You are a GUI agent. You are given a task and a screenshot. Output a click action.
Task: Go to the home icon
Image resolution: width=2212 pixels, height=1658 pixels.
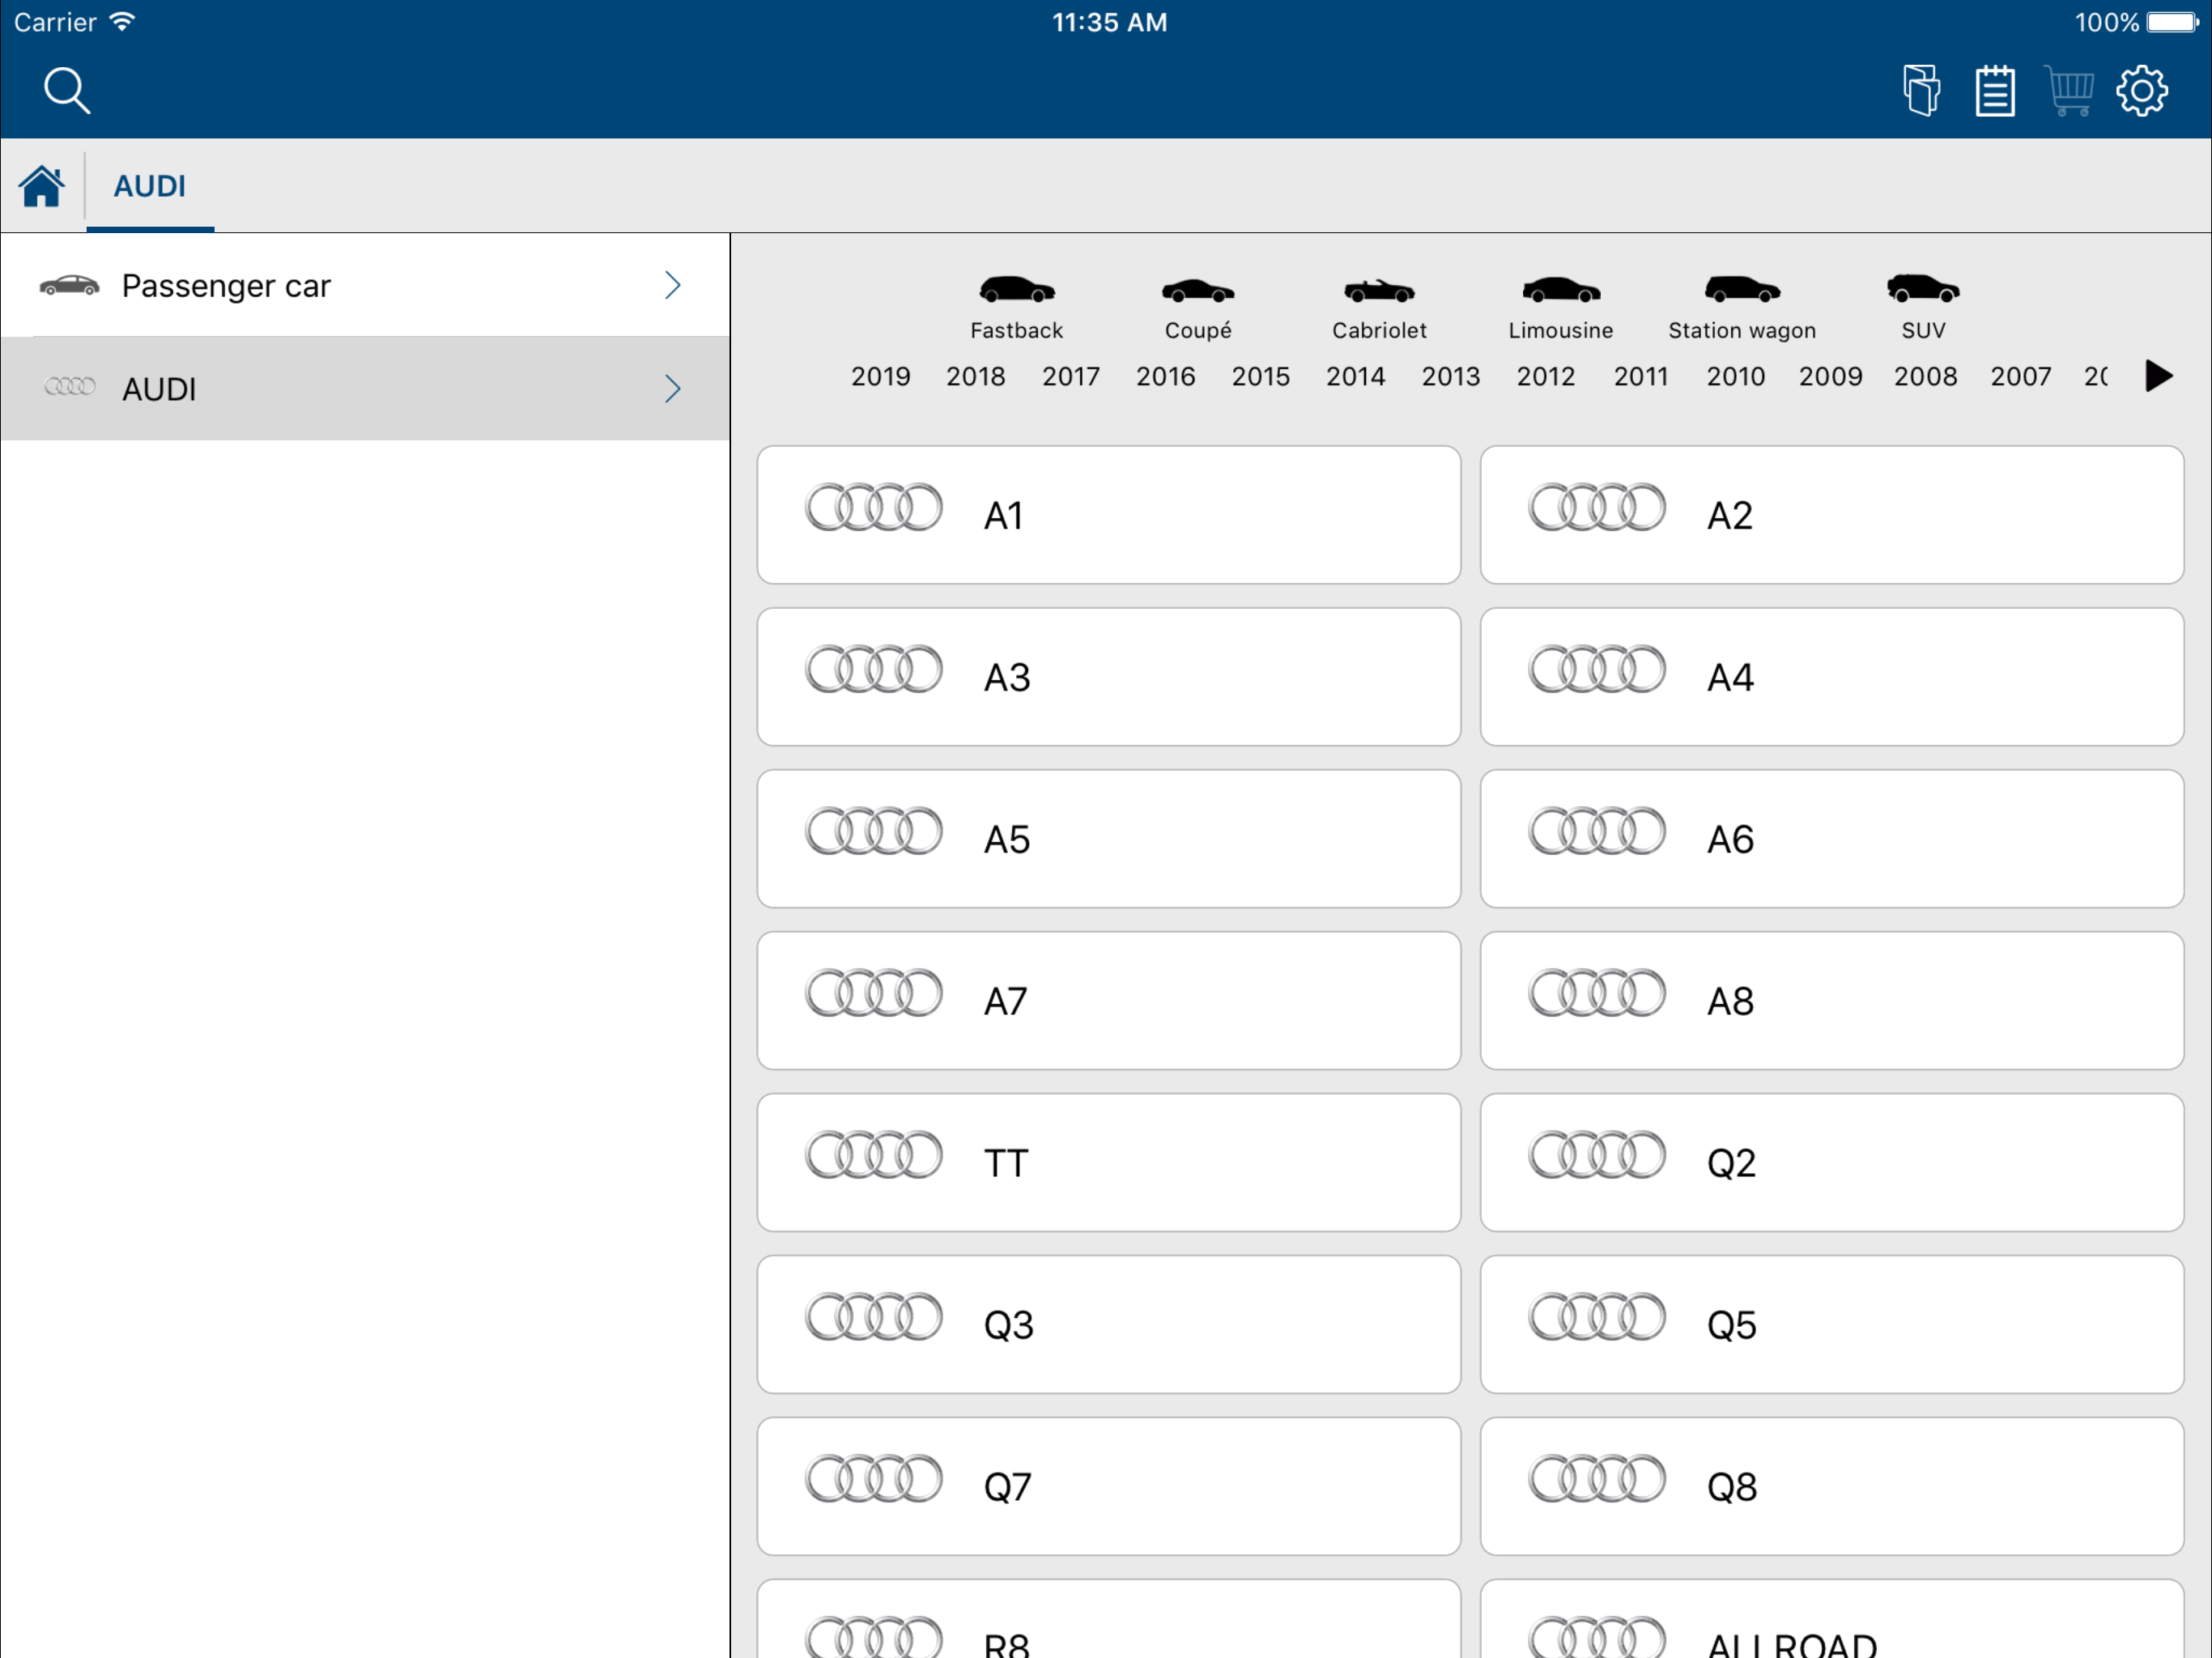point(42,186)
